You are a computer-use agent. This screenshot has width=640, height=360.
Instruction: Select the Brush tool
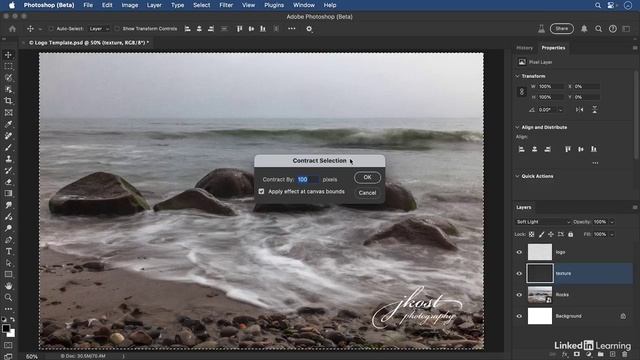[8, 147]
